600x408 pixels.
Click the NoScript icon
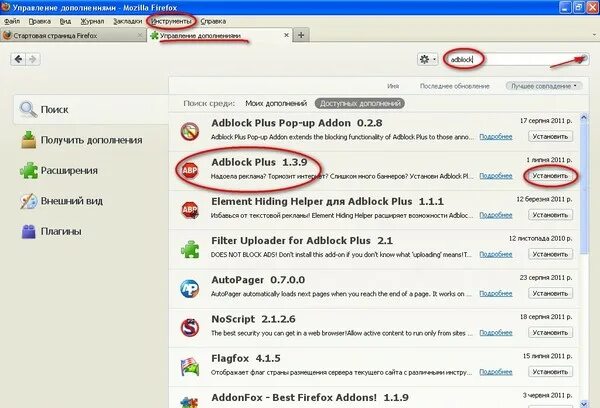point(190,328)
